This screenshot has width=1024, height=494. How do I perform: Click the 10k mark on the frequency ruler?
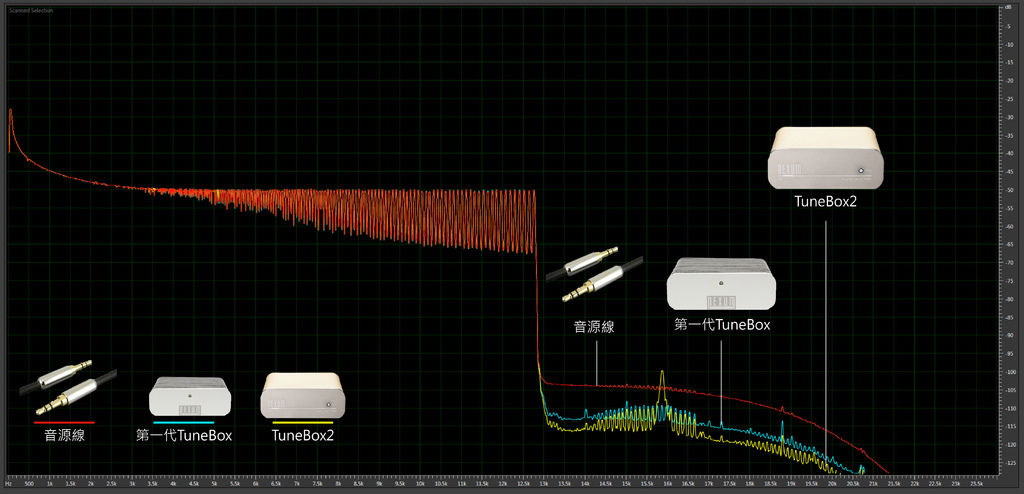click(x=420, y=484)
